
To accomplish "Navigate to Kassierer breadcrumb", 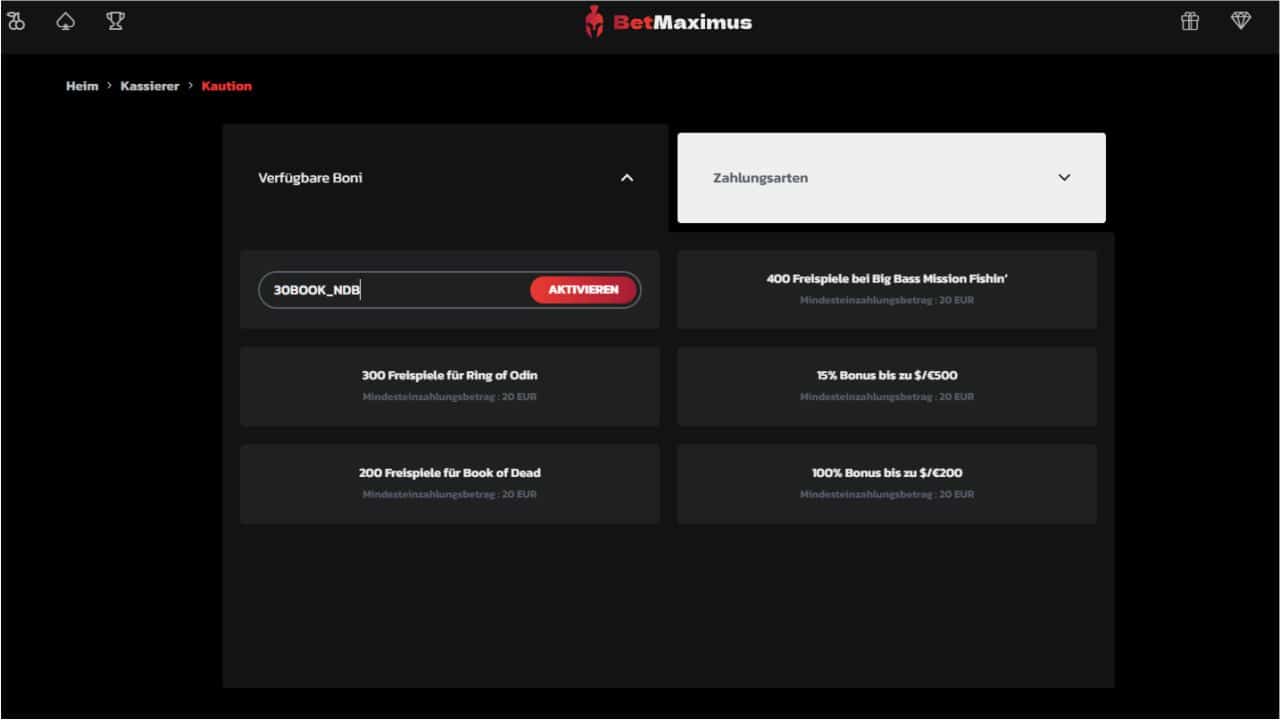I will pyautogui.click(x=150, y=86).
